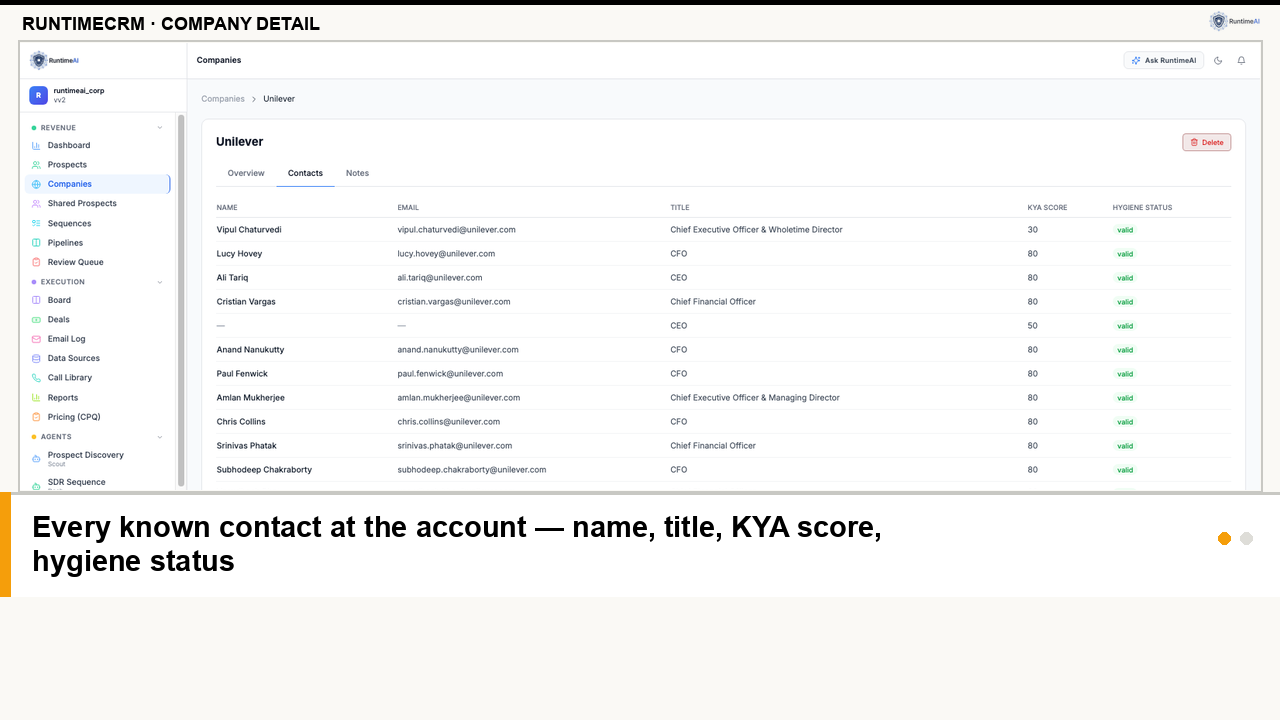Select contact Lucy Hovey
Viewport: 1280px width, 720px height.
240,254
